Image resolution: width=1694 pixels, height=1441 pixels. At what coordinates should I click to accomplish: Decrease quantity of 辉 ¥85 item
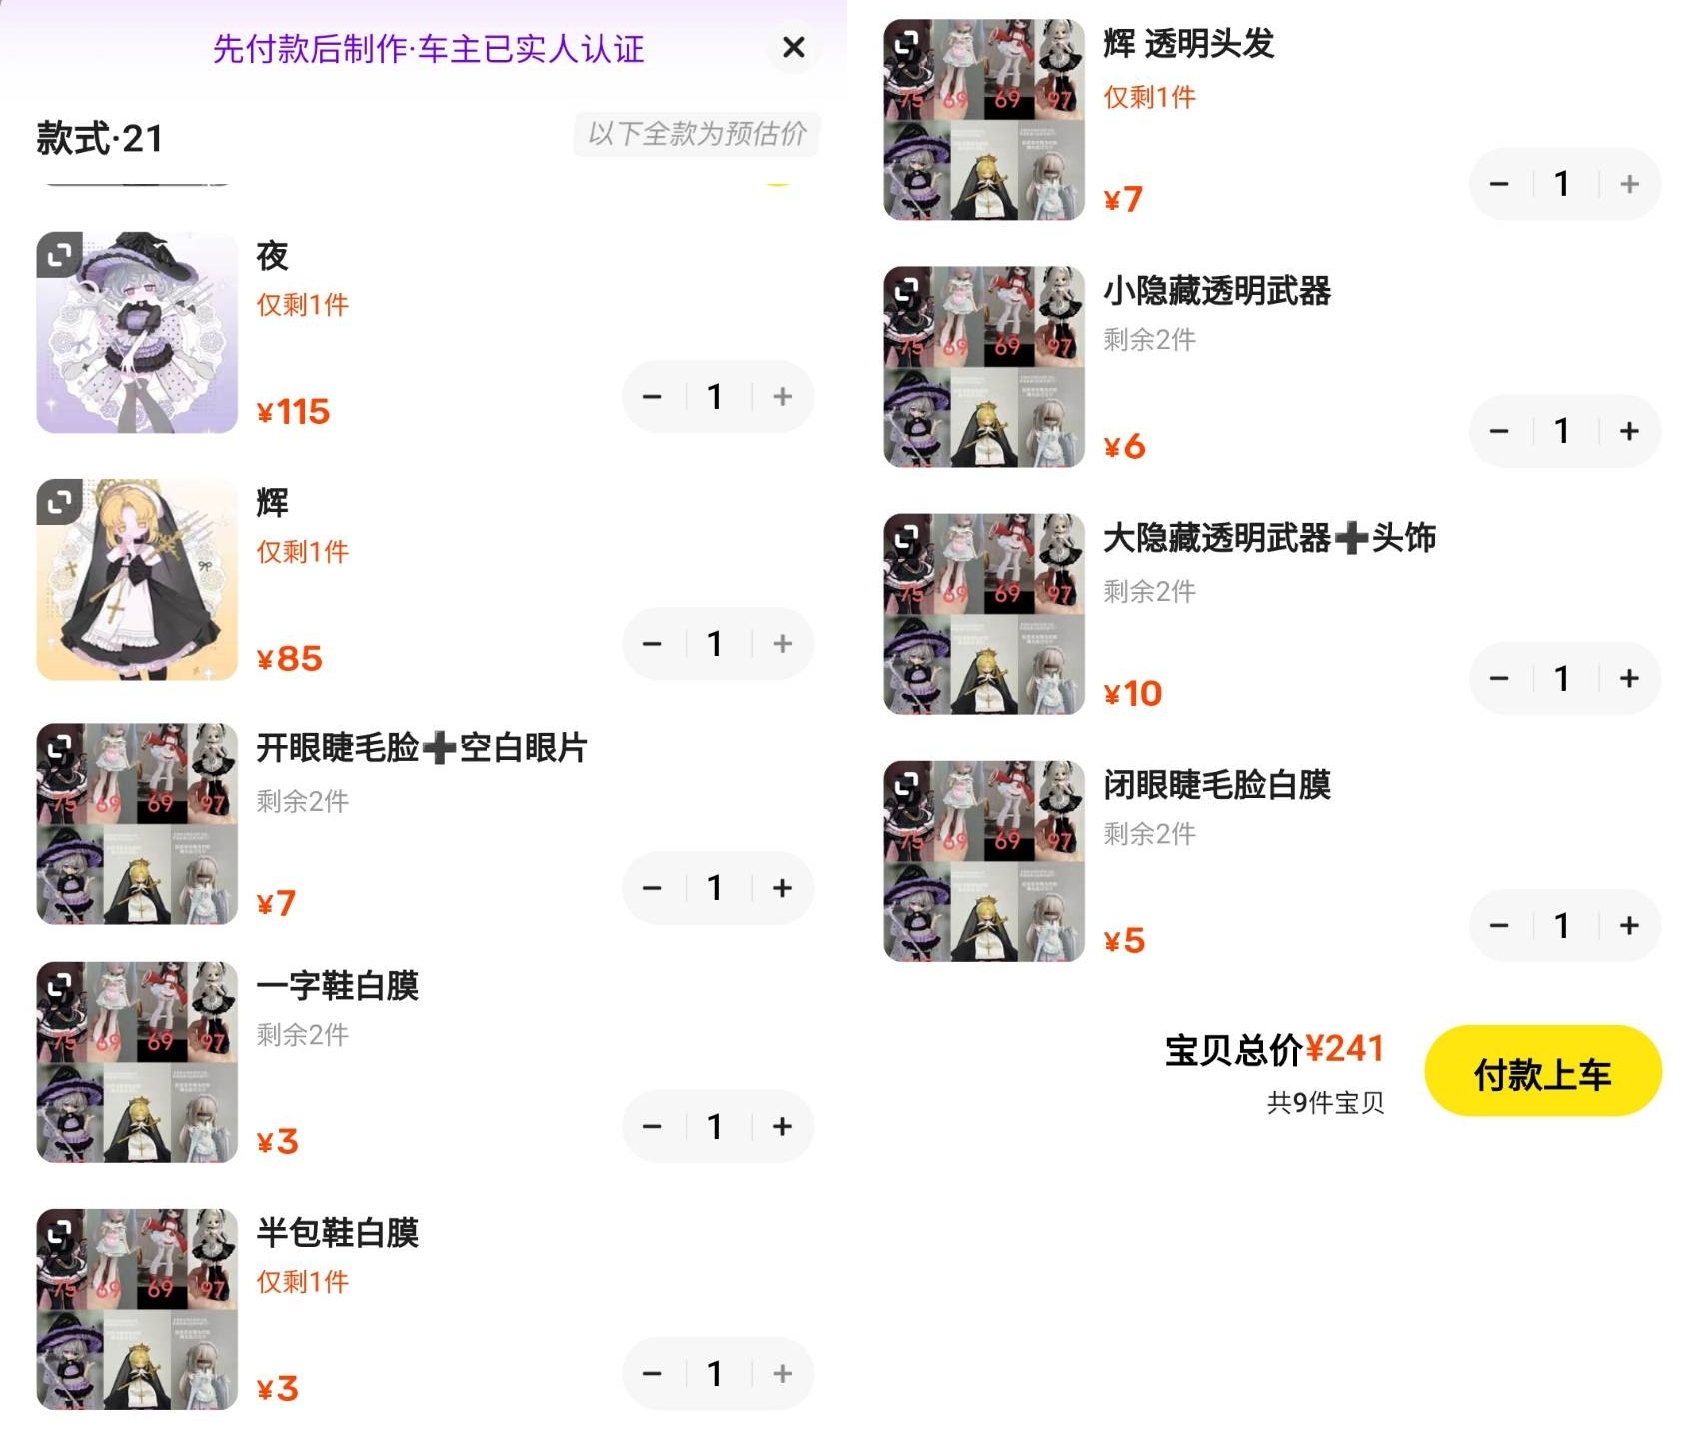tap(652, 644)
